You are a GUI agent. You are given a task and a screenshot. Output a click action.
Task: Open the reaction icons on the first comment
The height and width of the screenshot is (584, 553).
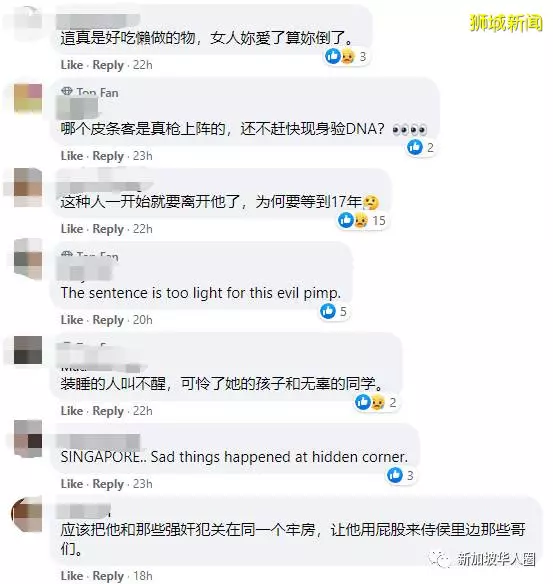click(x=340, y=56)
